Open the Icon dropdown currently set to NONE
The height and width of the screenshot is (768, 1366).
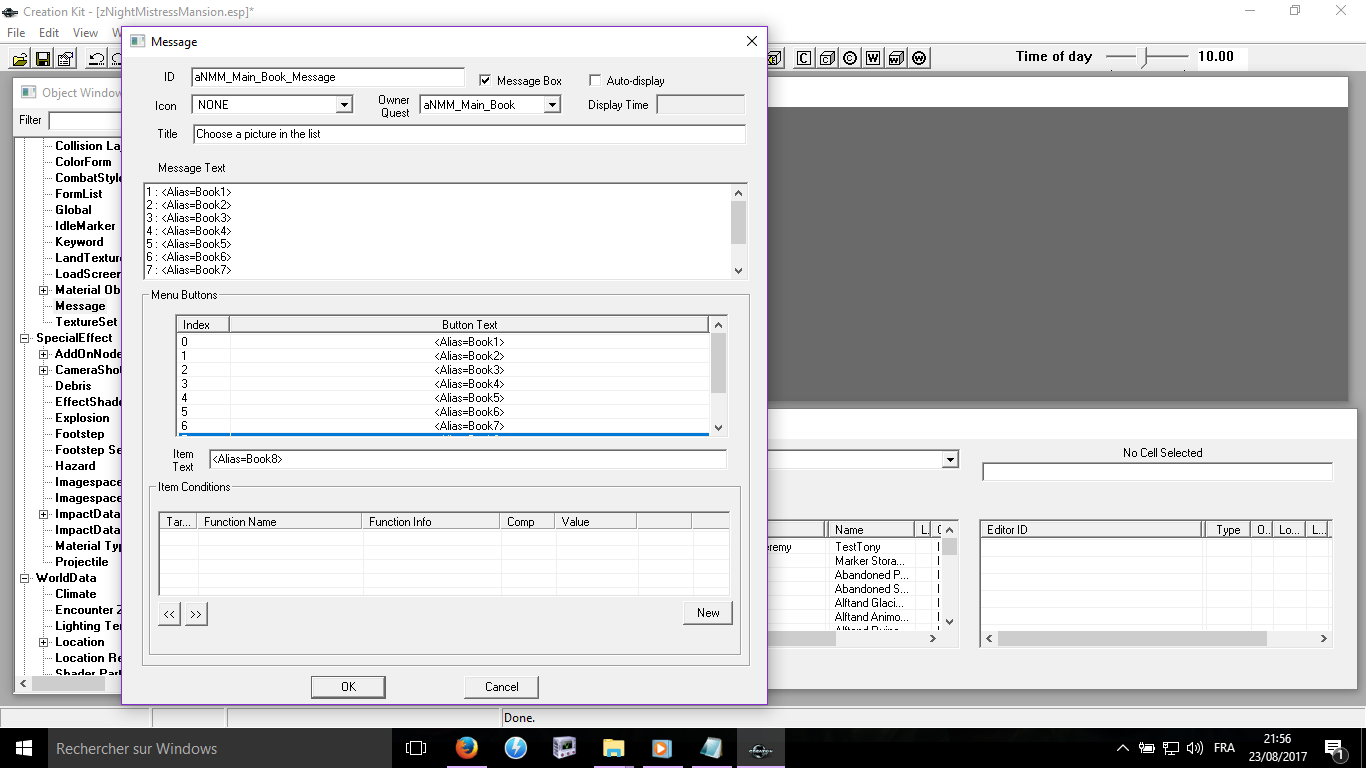pyautogui.click(x=343, y=104)
